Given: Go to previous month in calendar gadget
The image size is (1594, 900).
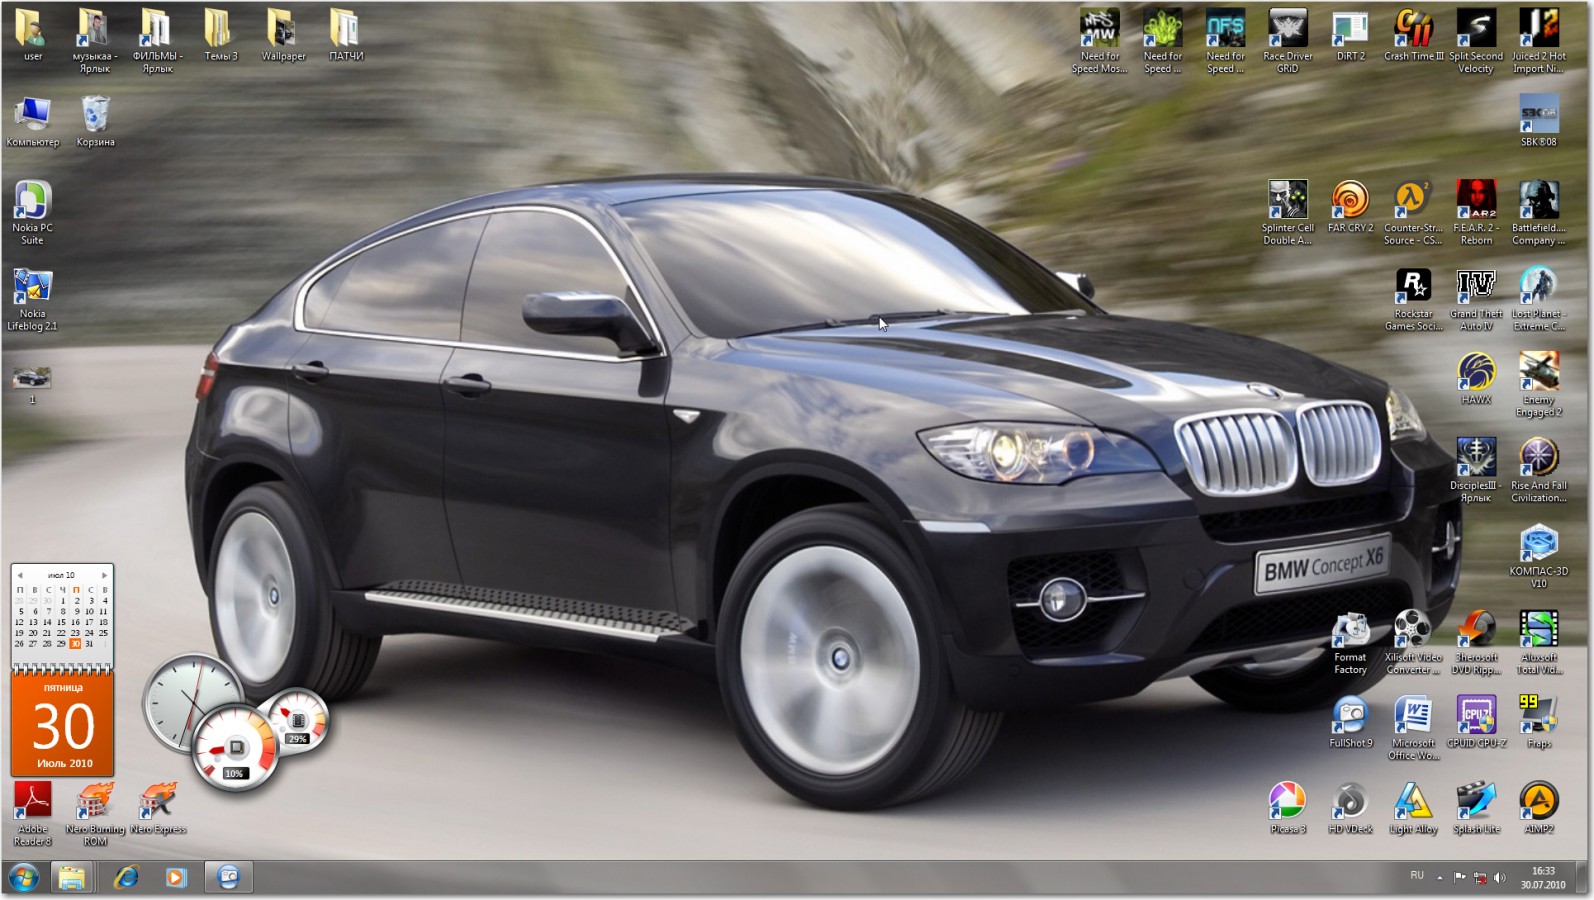Looking at the screenshot, I should (x=19, y=575).
